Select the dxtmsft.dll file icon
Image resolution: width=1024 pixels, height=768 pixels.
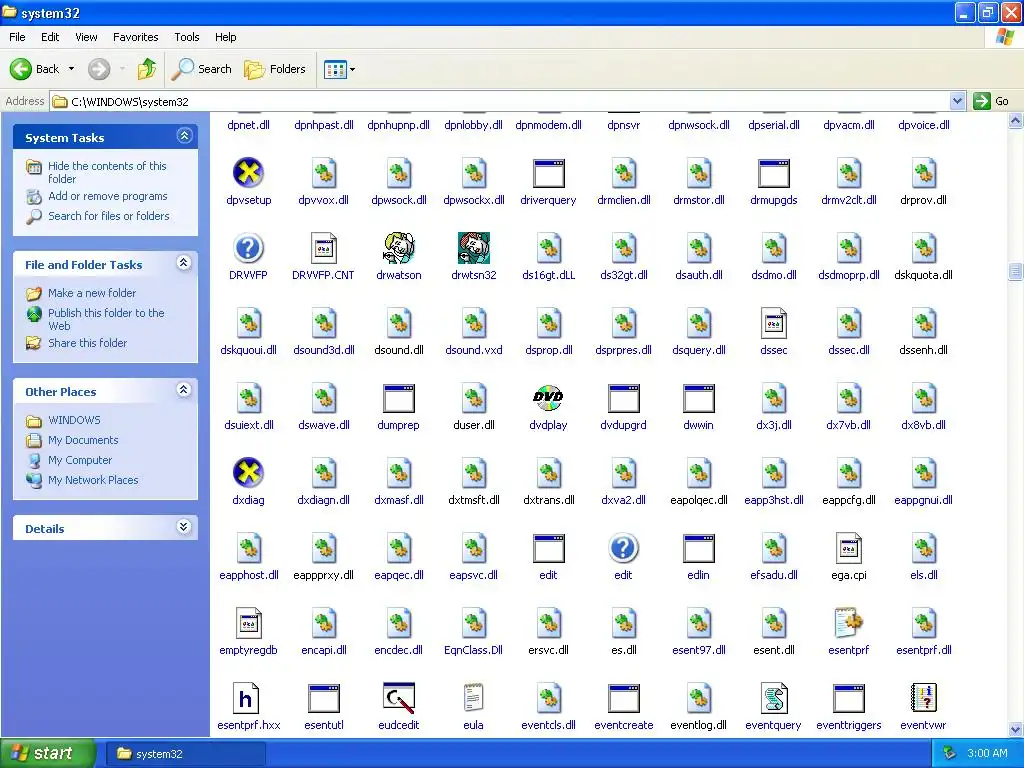(473, 473)
